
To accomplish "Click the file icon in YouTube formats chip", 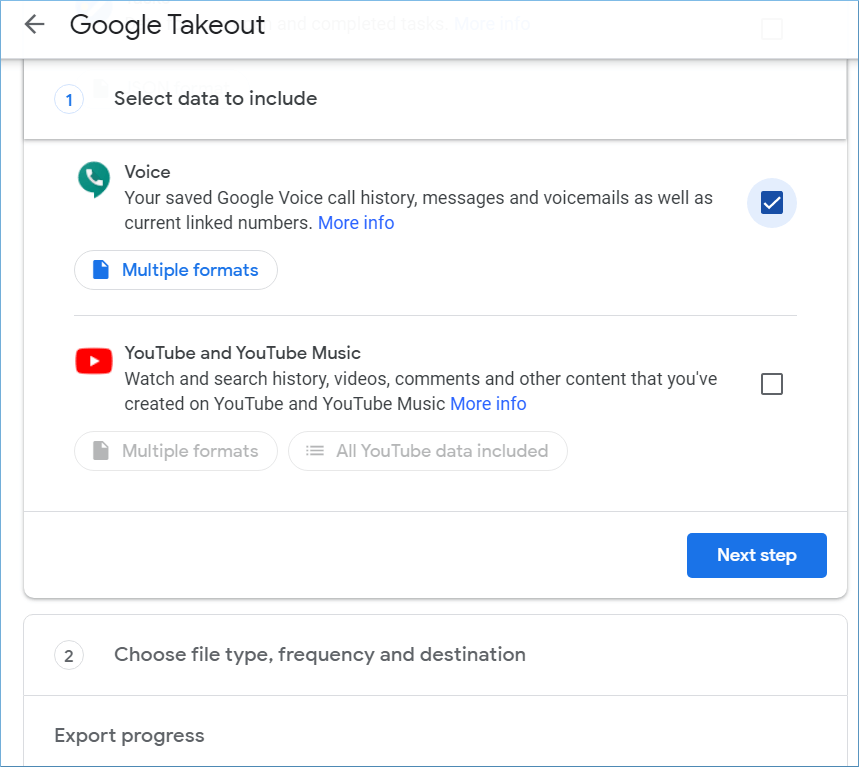I will (x=101, y=450).
